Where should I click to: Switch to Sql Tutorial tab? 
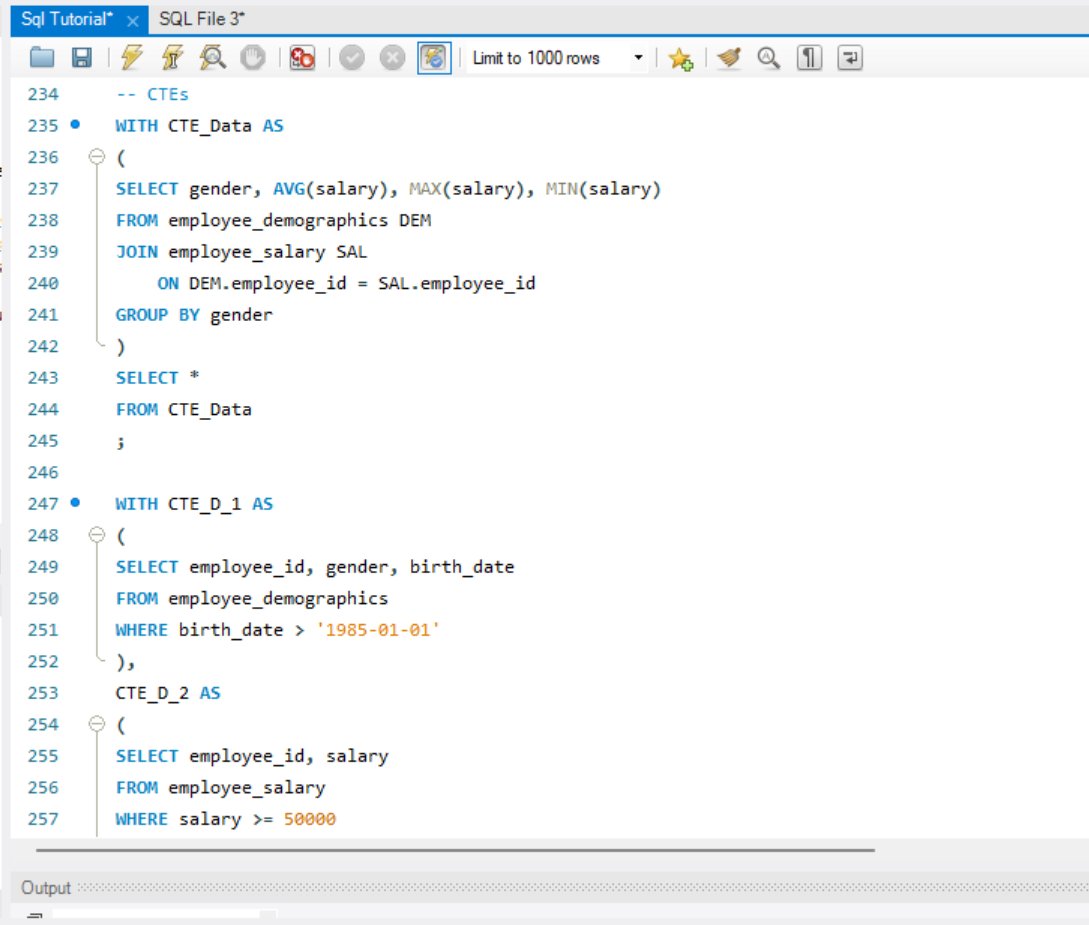coord(67,19)
